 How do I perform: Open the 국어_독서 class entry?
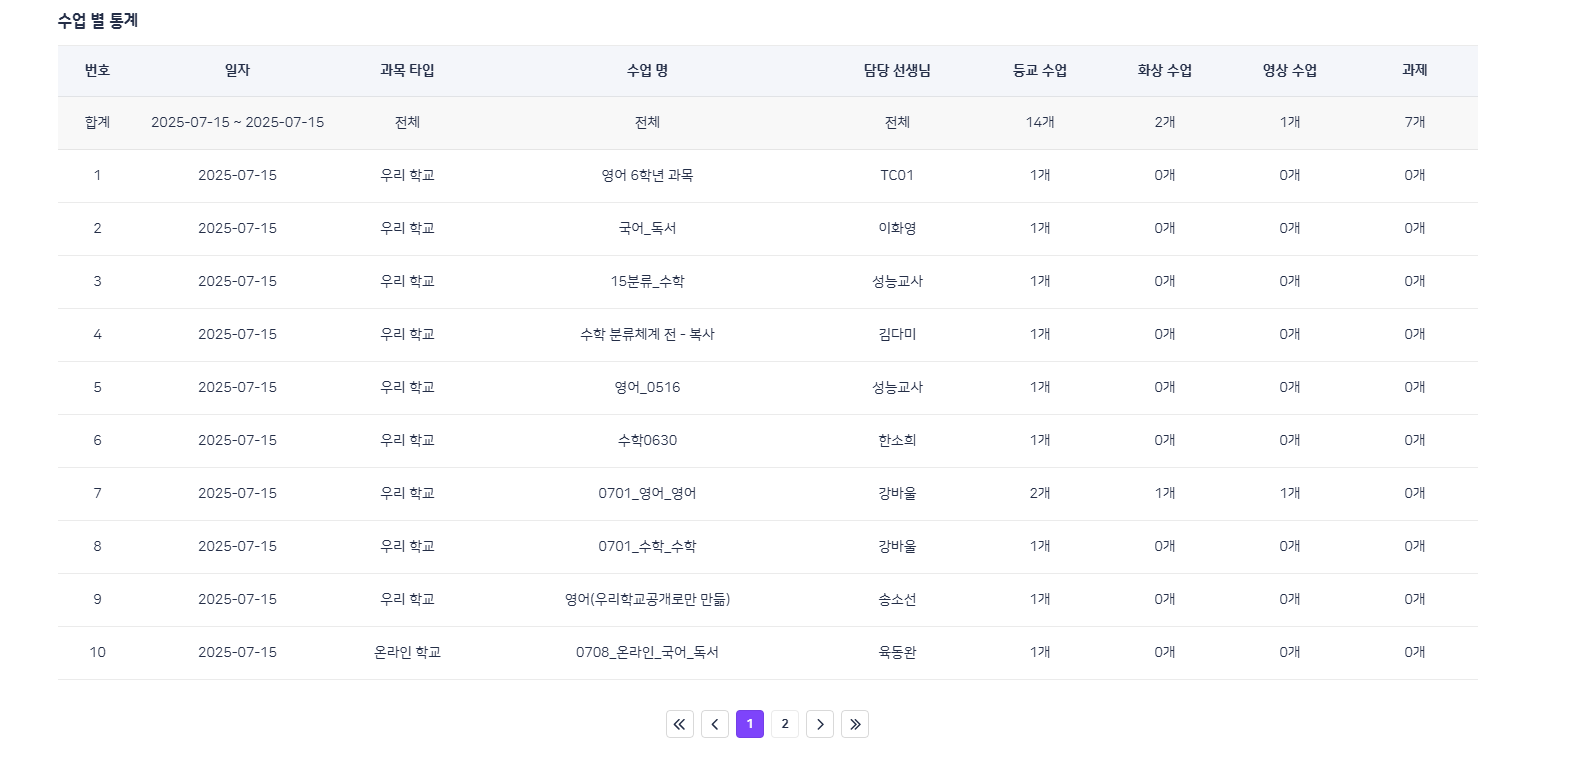647,228
